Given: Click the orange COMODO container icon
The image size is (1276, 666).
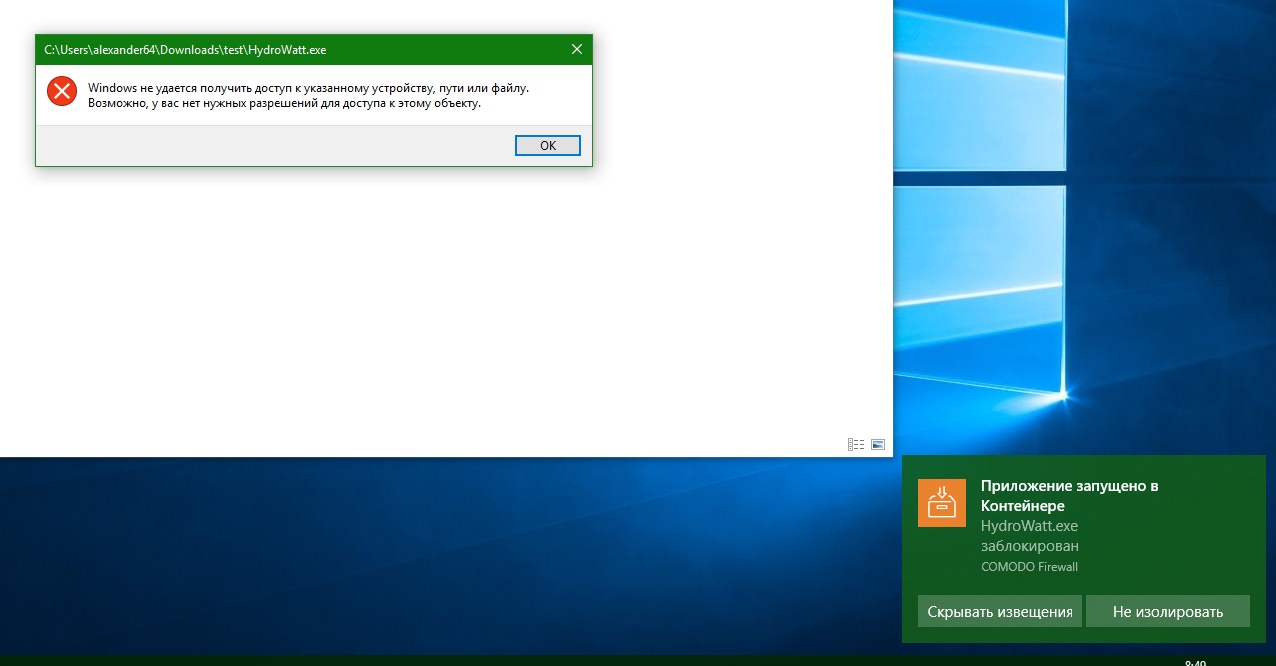Looking at the screenshot, I should (x=942, y=503).
